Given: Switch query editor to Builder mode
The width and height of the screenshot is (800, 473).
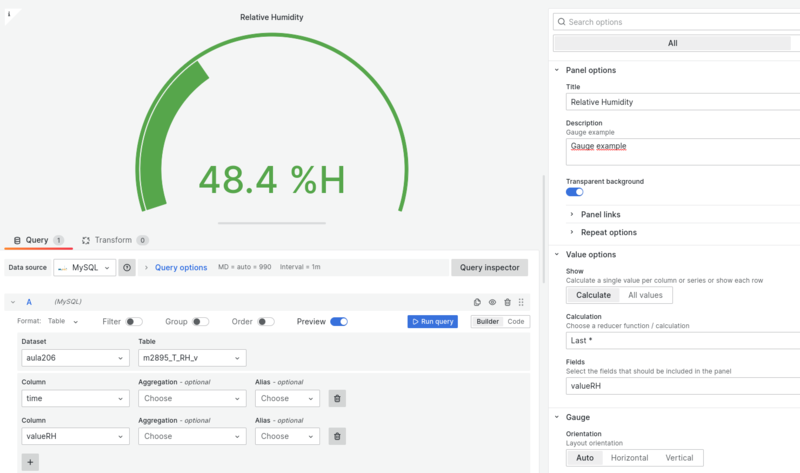Looking at the screenshot, I should (487, 321).
